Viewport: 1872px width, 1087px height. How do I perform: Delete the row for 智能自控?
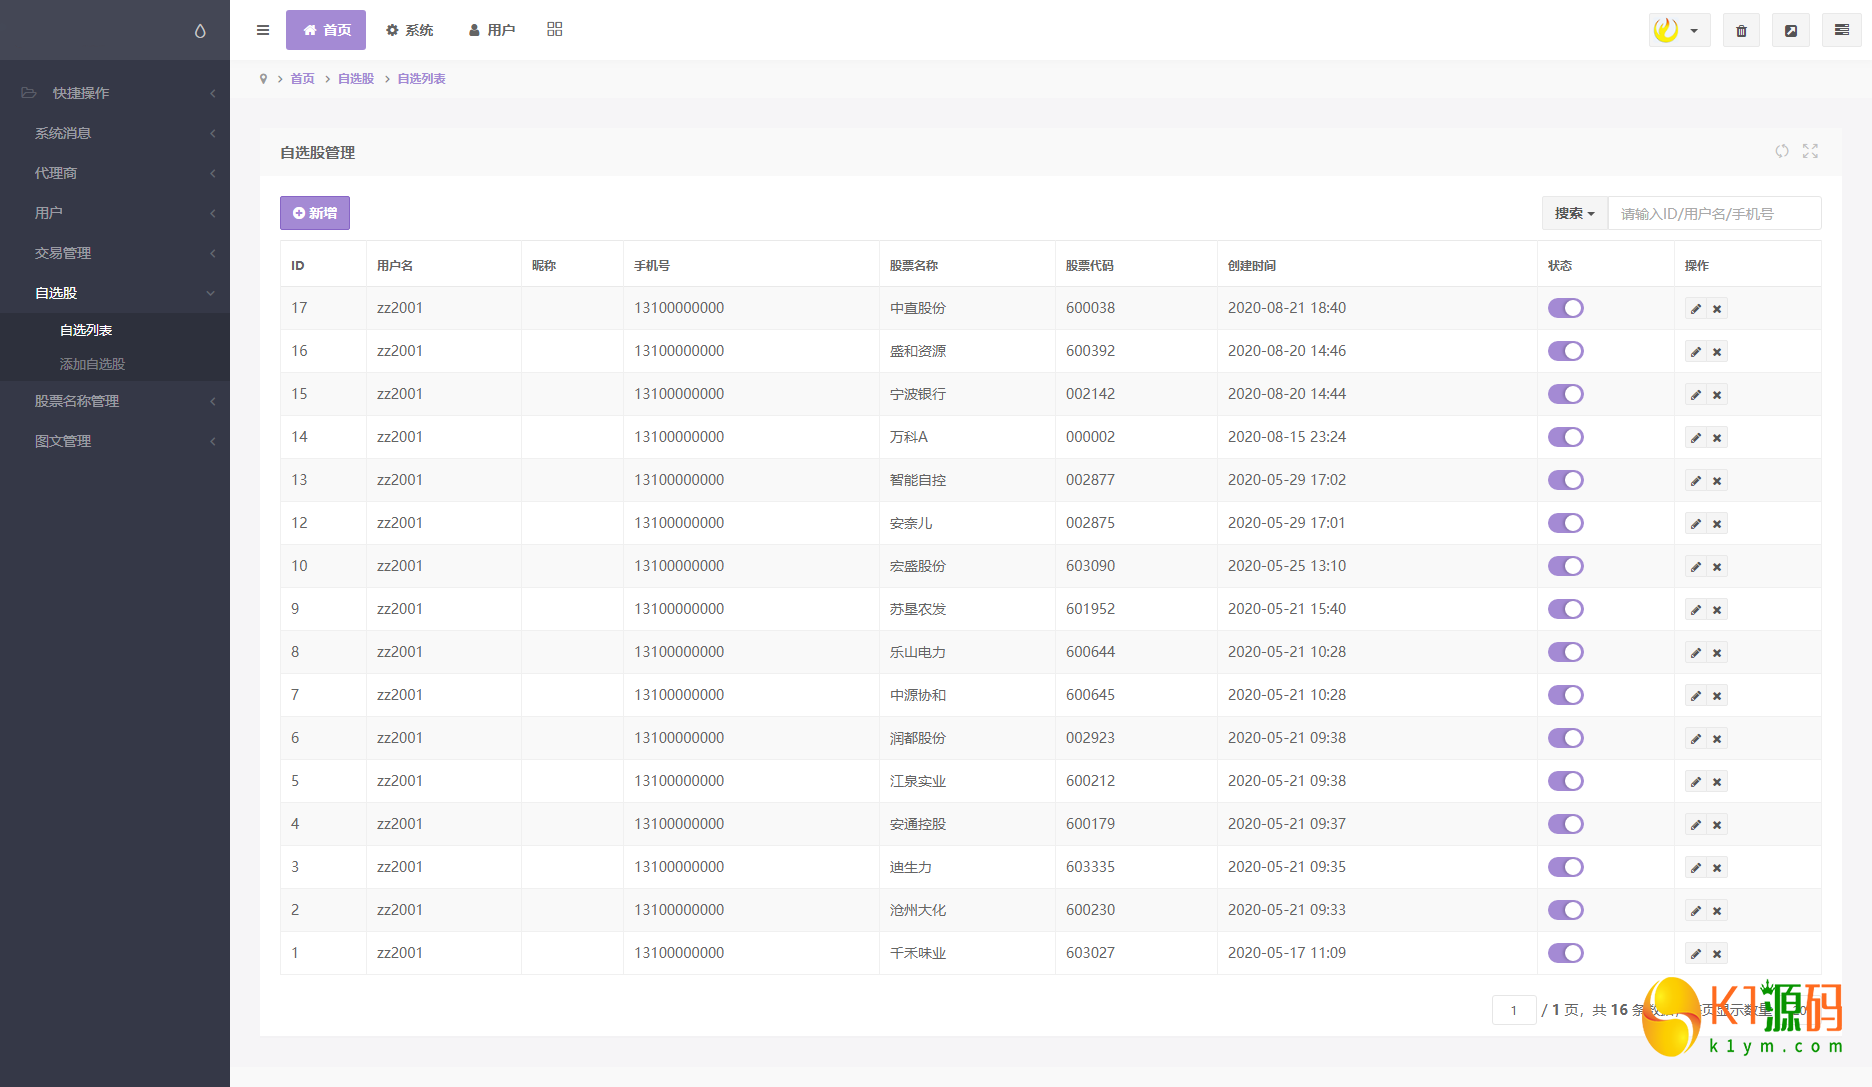coord(1717,481)
